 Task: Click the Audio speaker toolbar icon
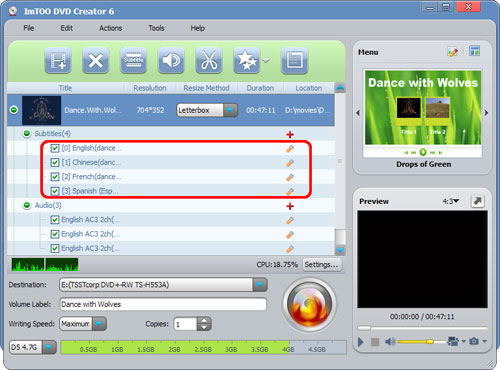(x=171, y=61)
